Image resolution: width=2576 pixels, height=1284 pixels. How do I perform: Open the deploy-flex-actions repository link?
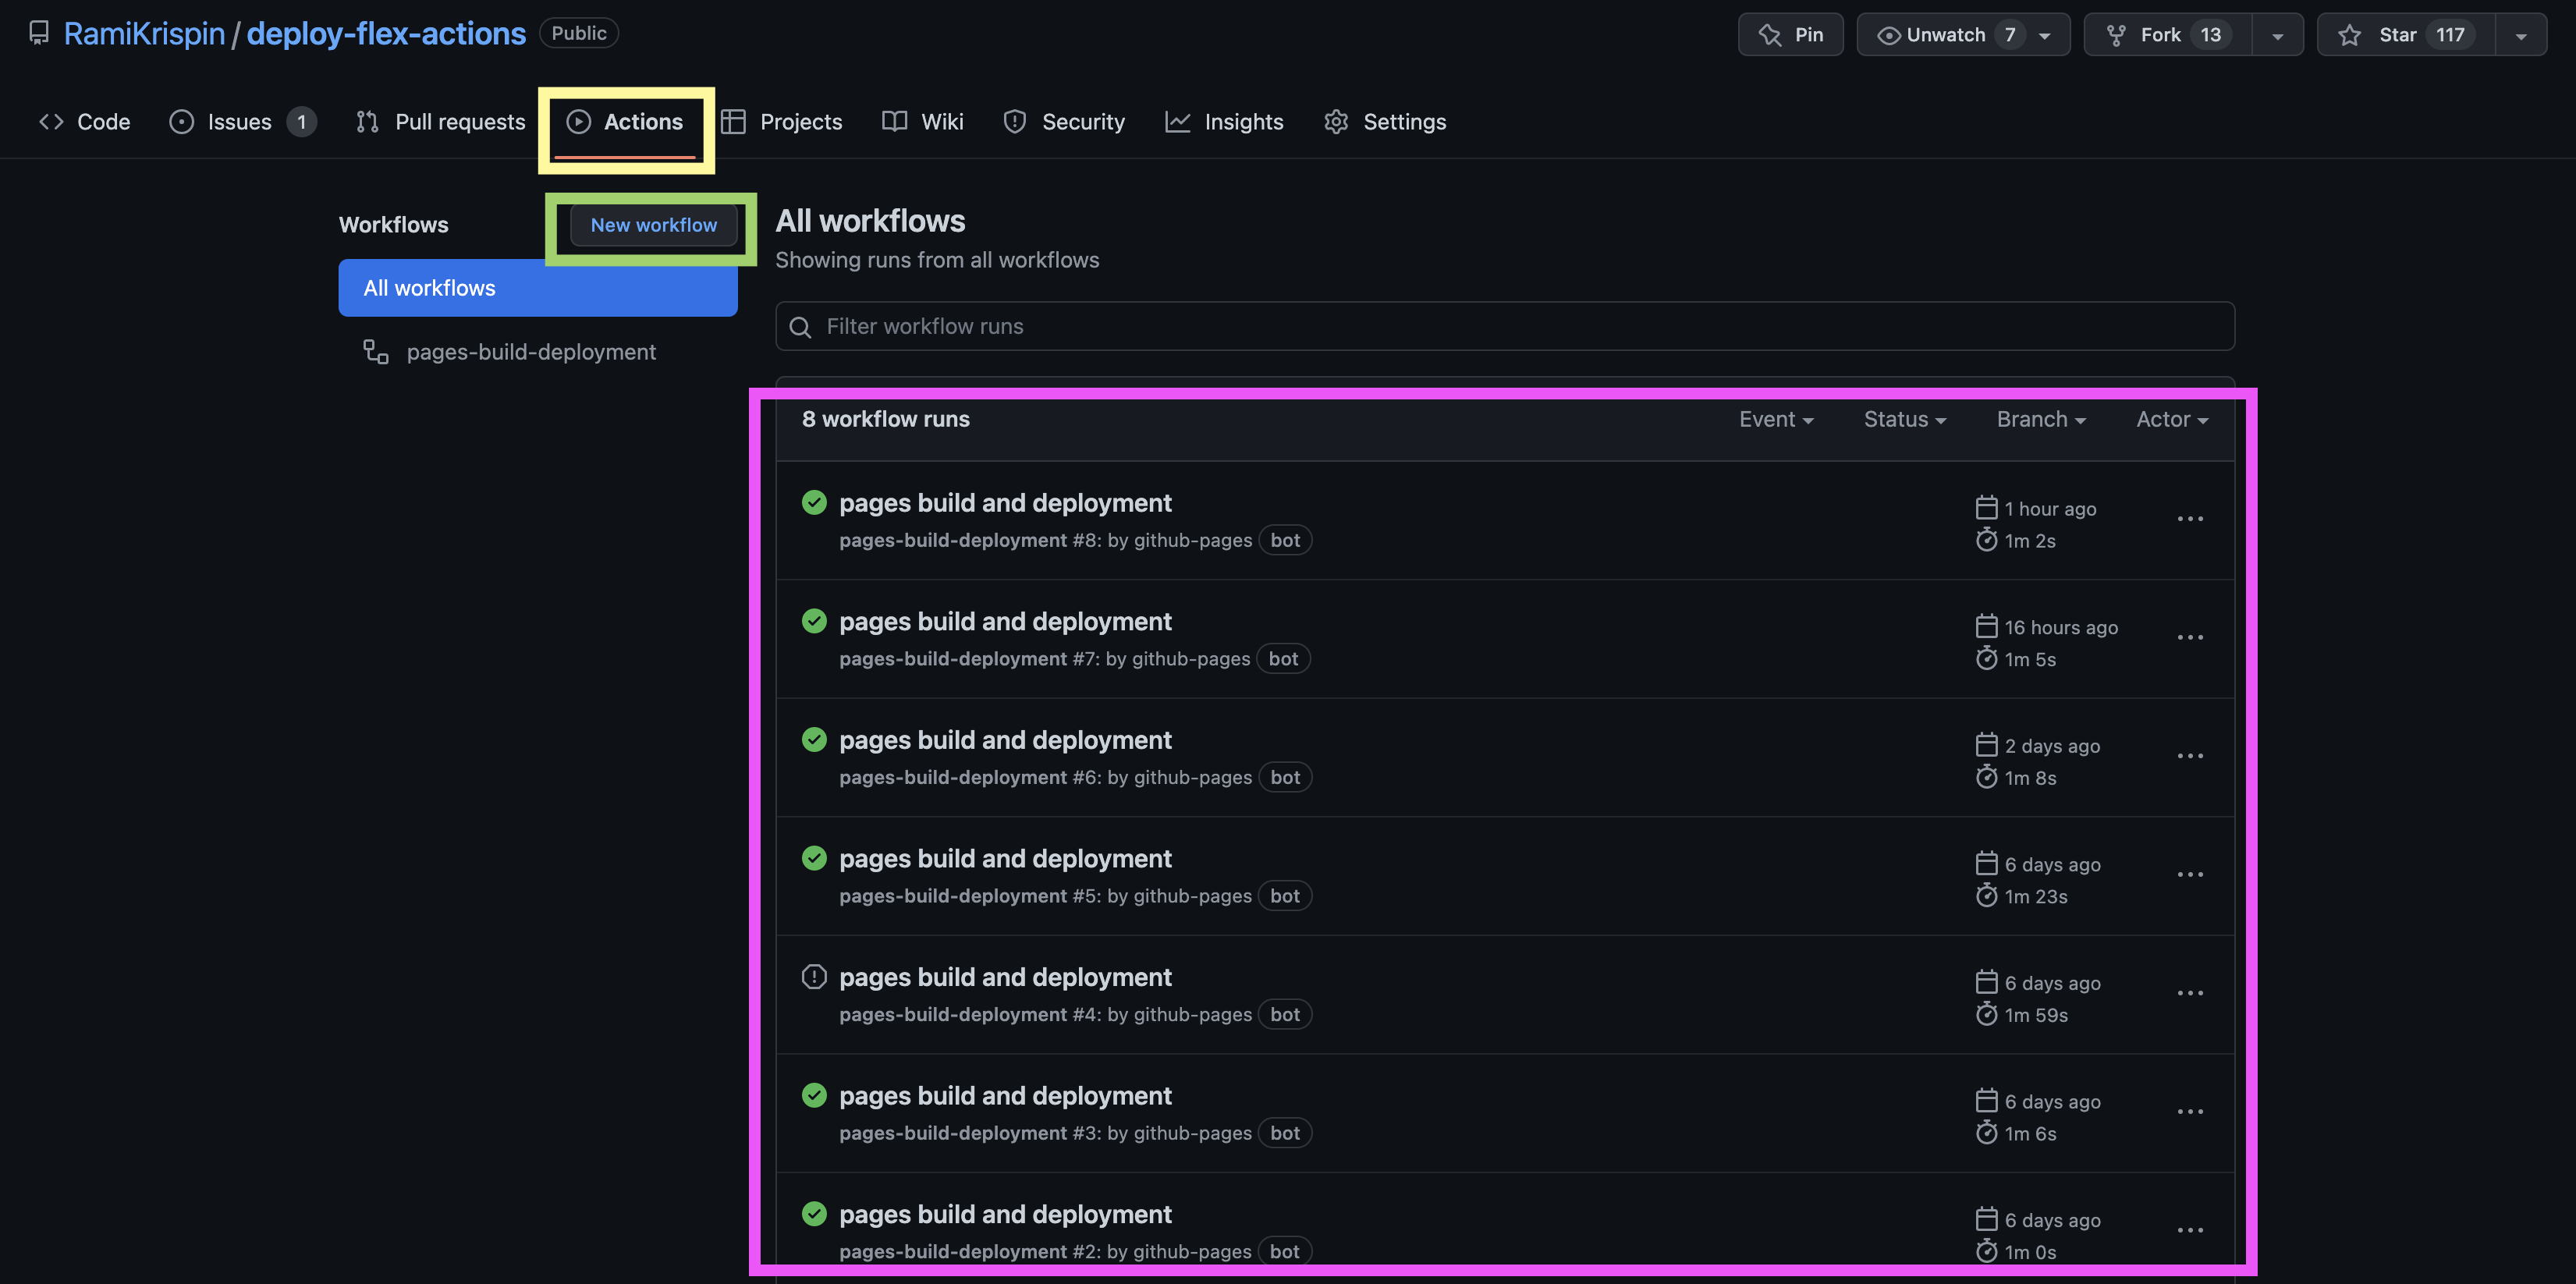tap(386, 33)
